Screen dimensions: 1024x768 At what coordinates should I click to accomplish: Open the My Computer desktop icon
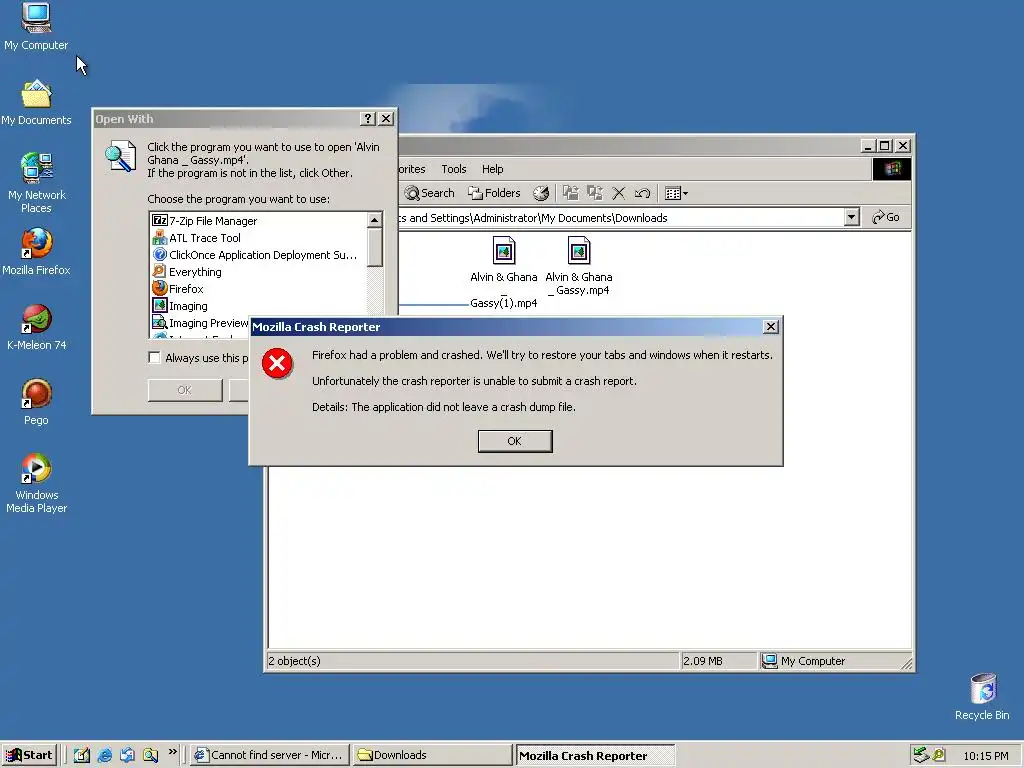pos(36,27)
